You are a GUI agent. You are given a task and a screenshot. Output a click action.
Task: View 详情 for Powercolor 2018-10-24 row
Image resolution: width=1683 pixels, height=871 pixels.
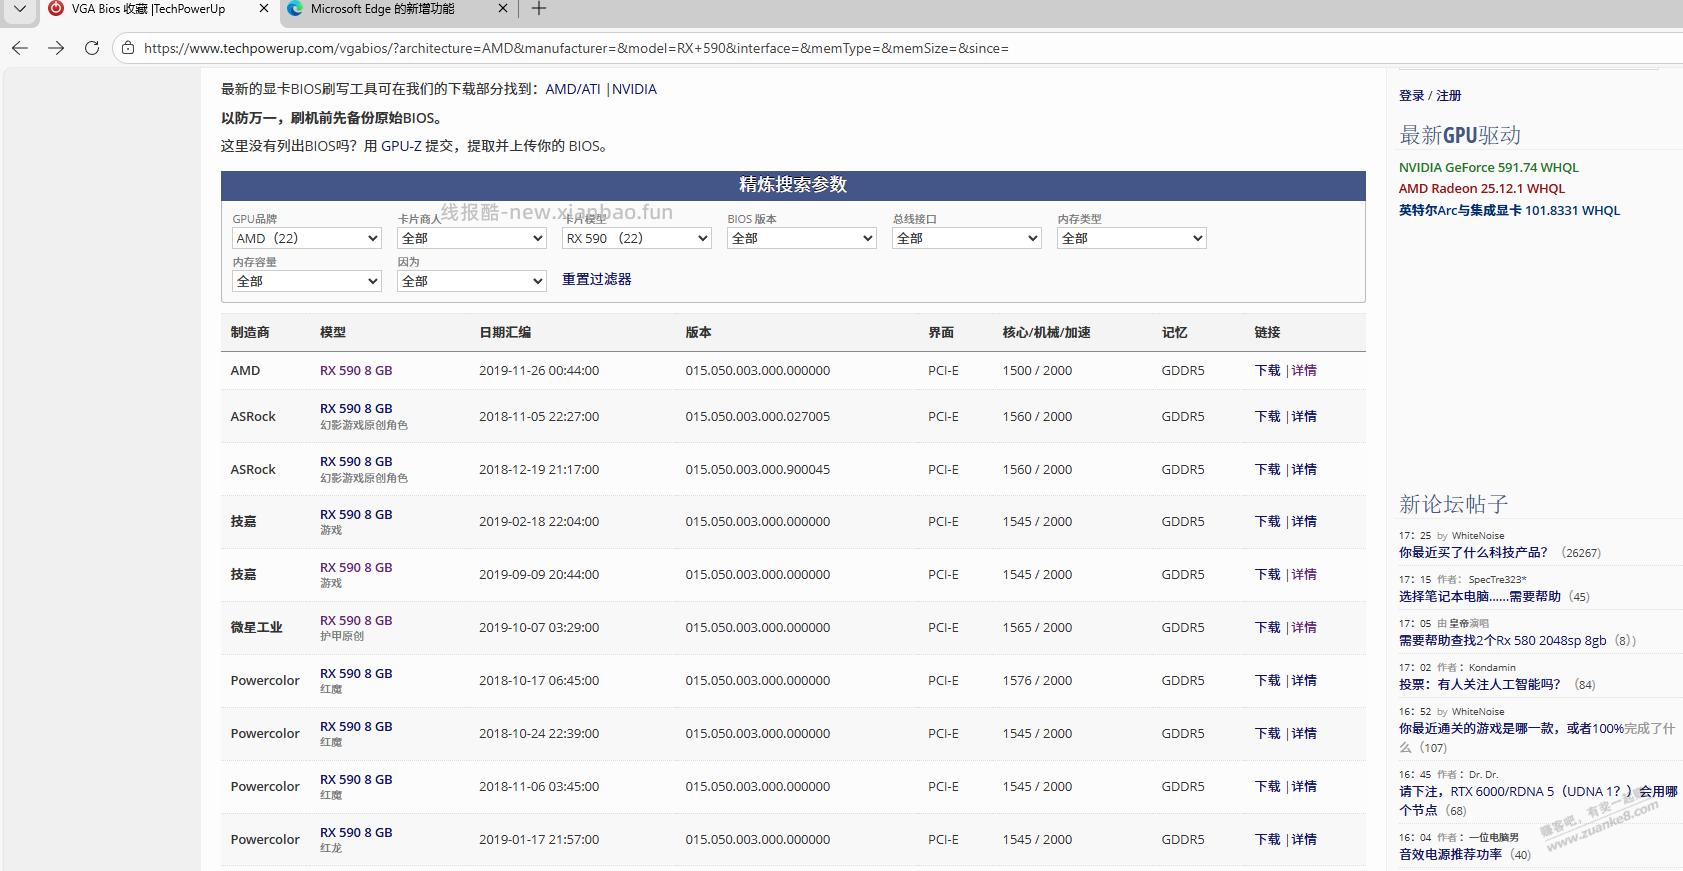point(1304,733)
